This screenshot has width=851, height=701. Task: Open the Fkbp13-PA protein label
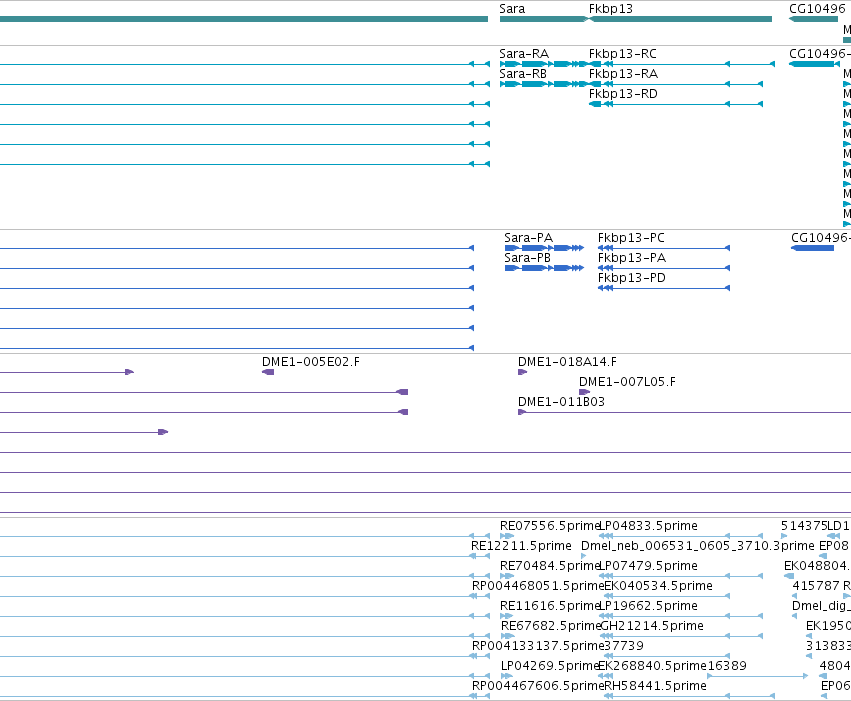632,258
